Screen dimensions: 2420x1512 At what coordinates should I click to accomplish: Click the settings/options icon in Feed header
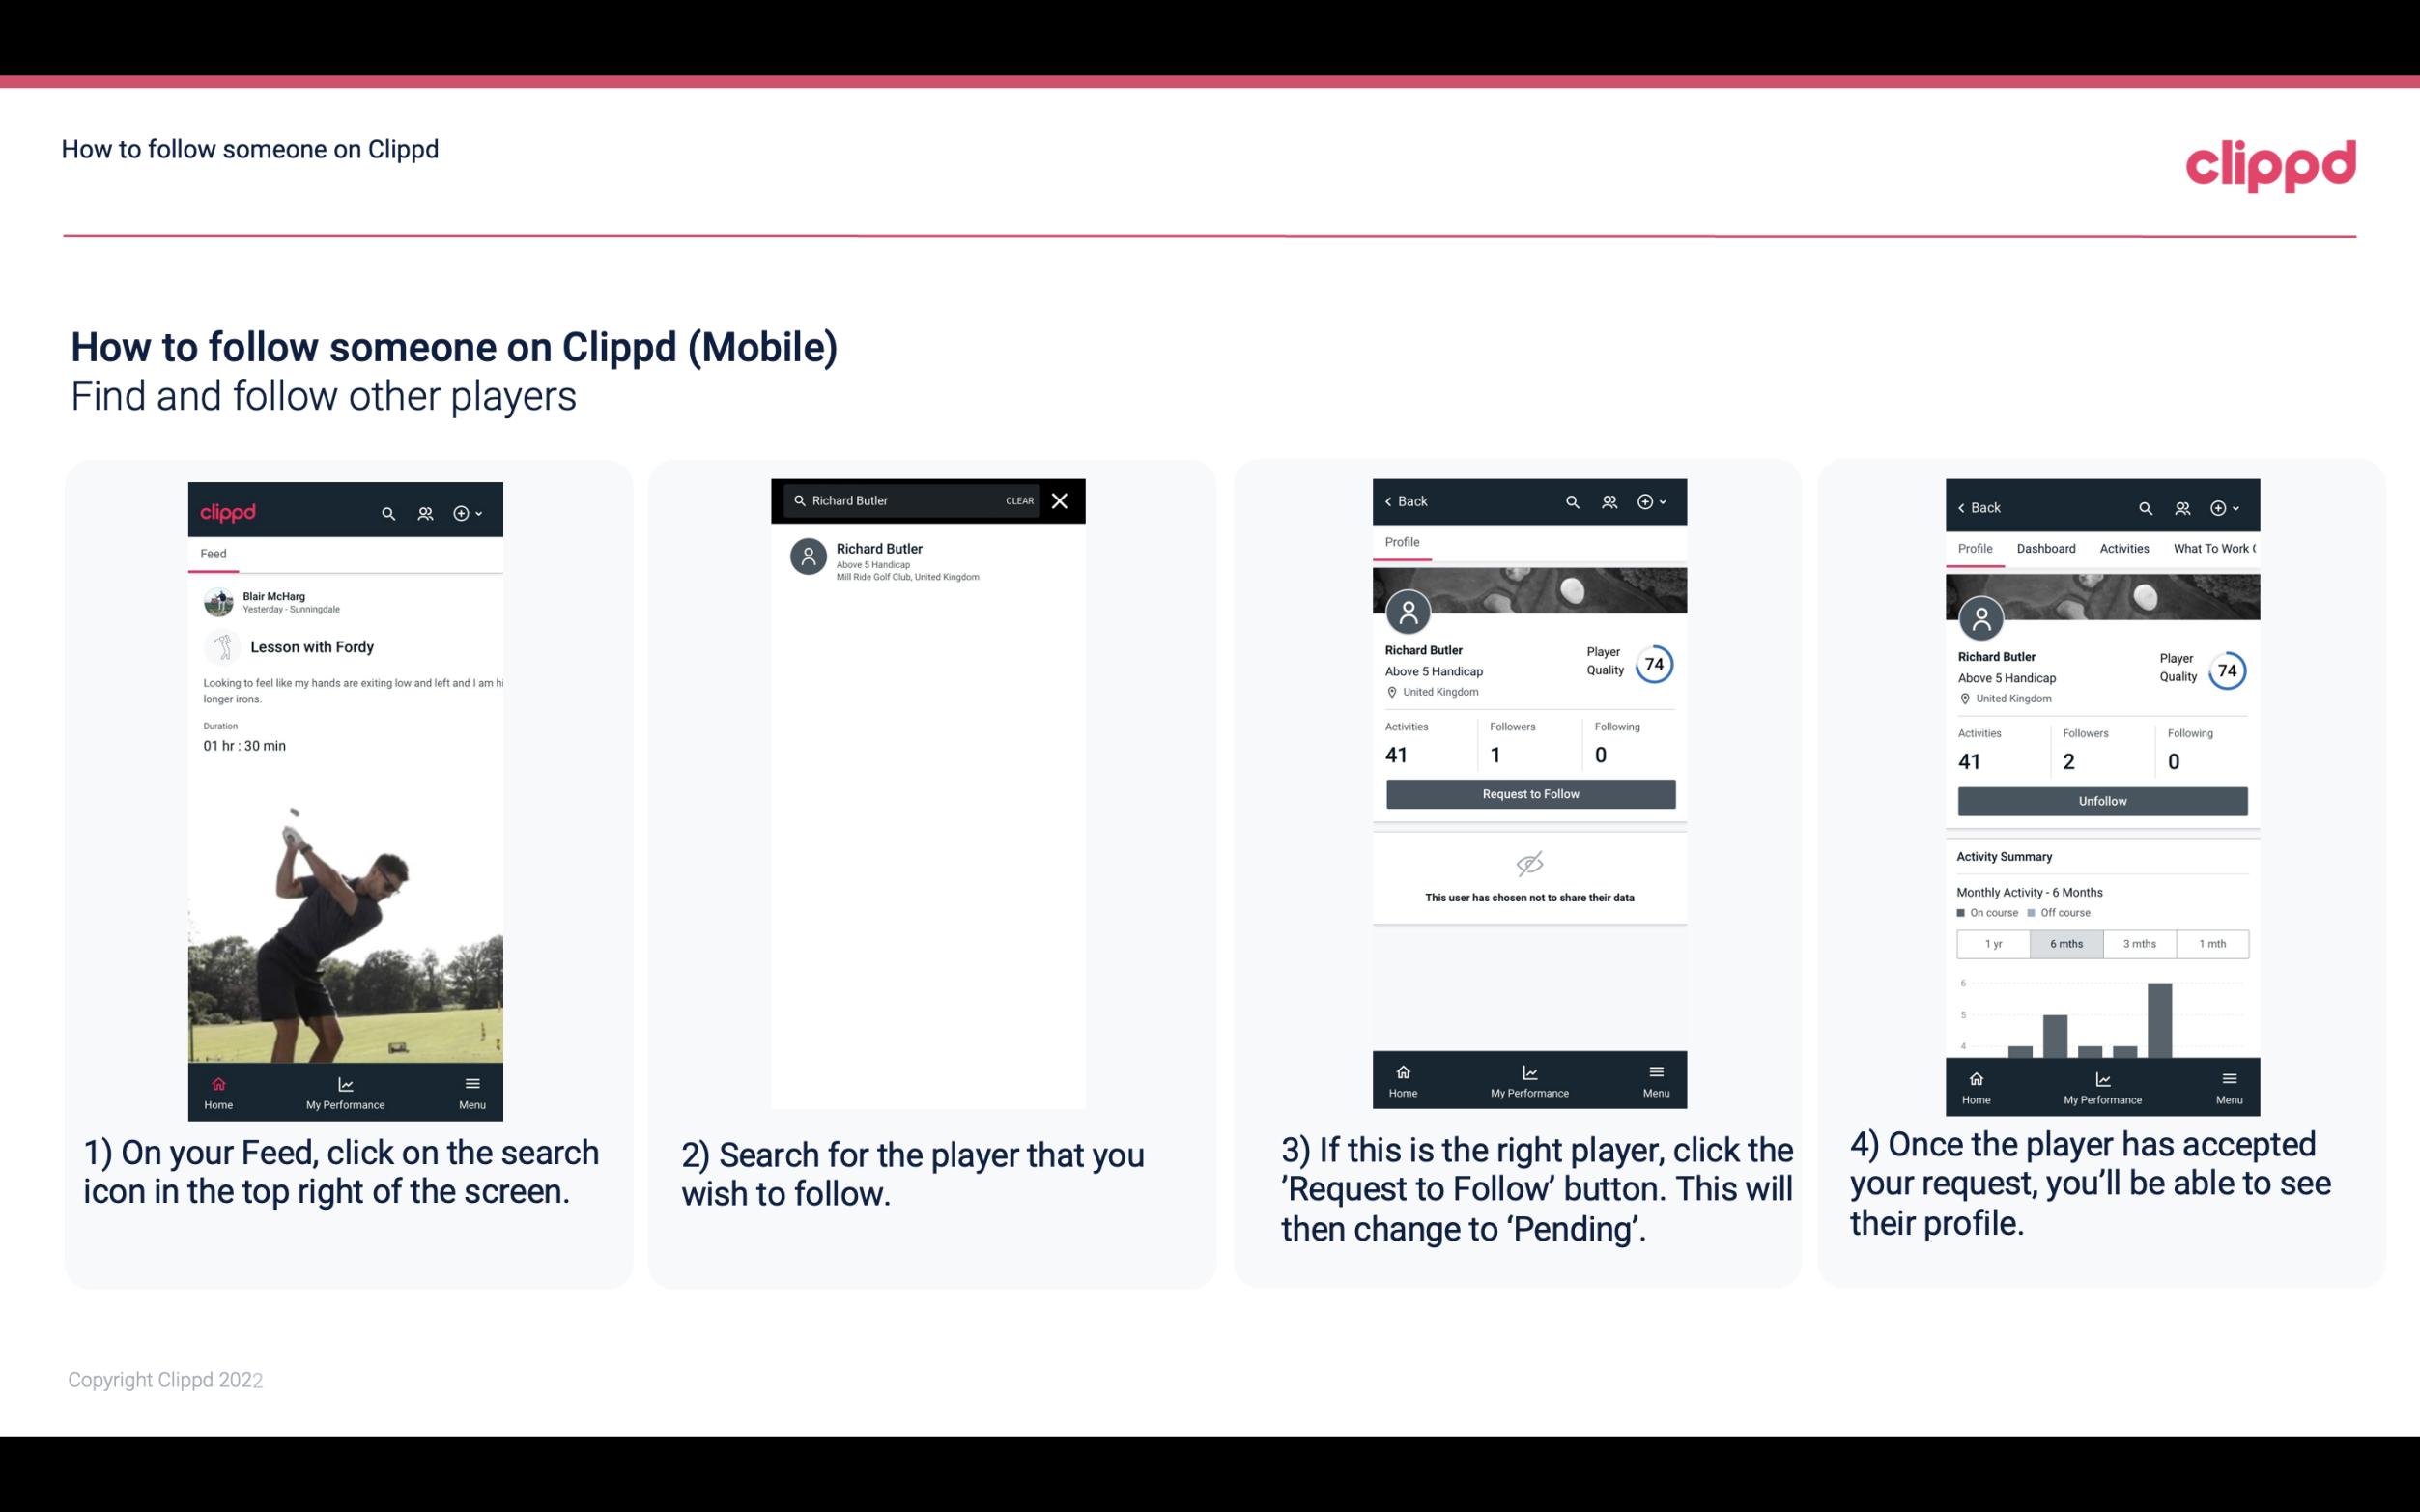[x=463, y=512]
